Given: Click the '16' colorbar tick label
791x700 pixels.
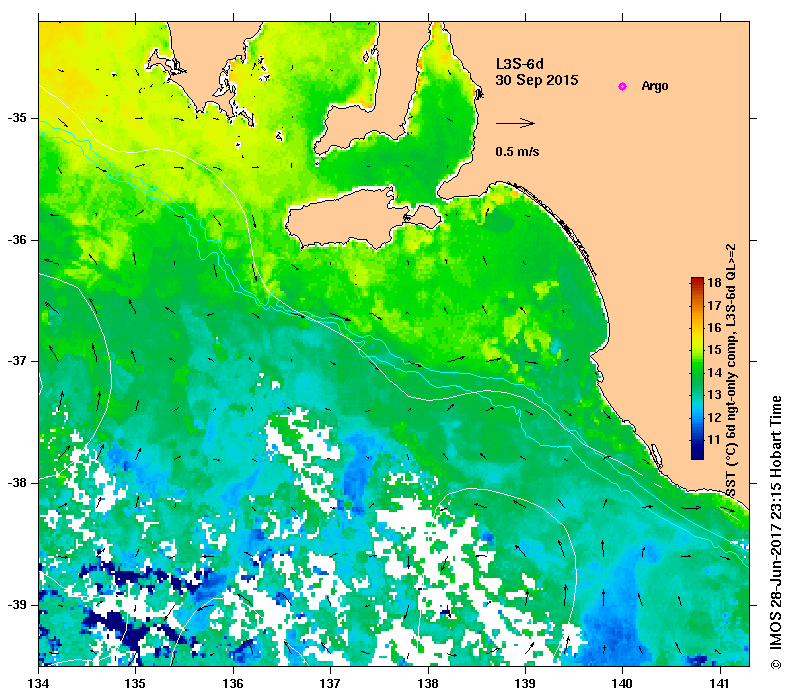Looking at the screenshot, I should point(714,328).
